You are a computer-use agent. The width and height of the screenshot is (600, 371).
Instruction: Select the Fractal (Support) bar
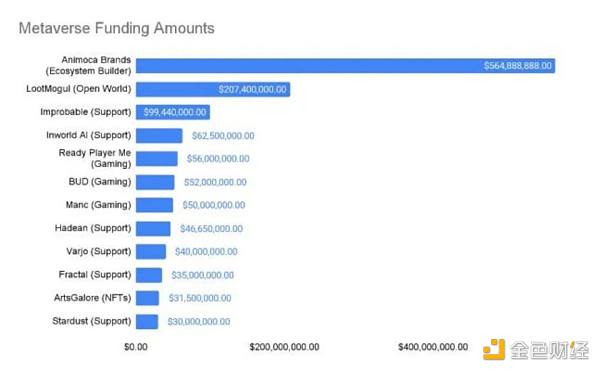(x=149, y=275)
